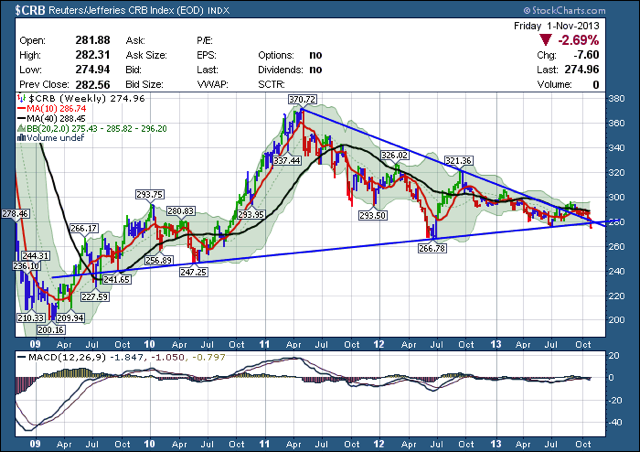Click the 13 year label on main chart axis
This screenshot has width=640, height=452.
point(496,345)
